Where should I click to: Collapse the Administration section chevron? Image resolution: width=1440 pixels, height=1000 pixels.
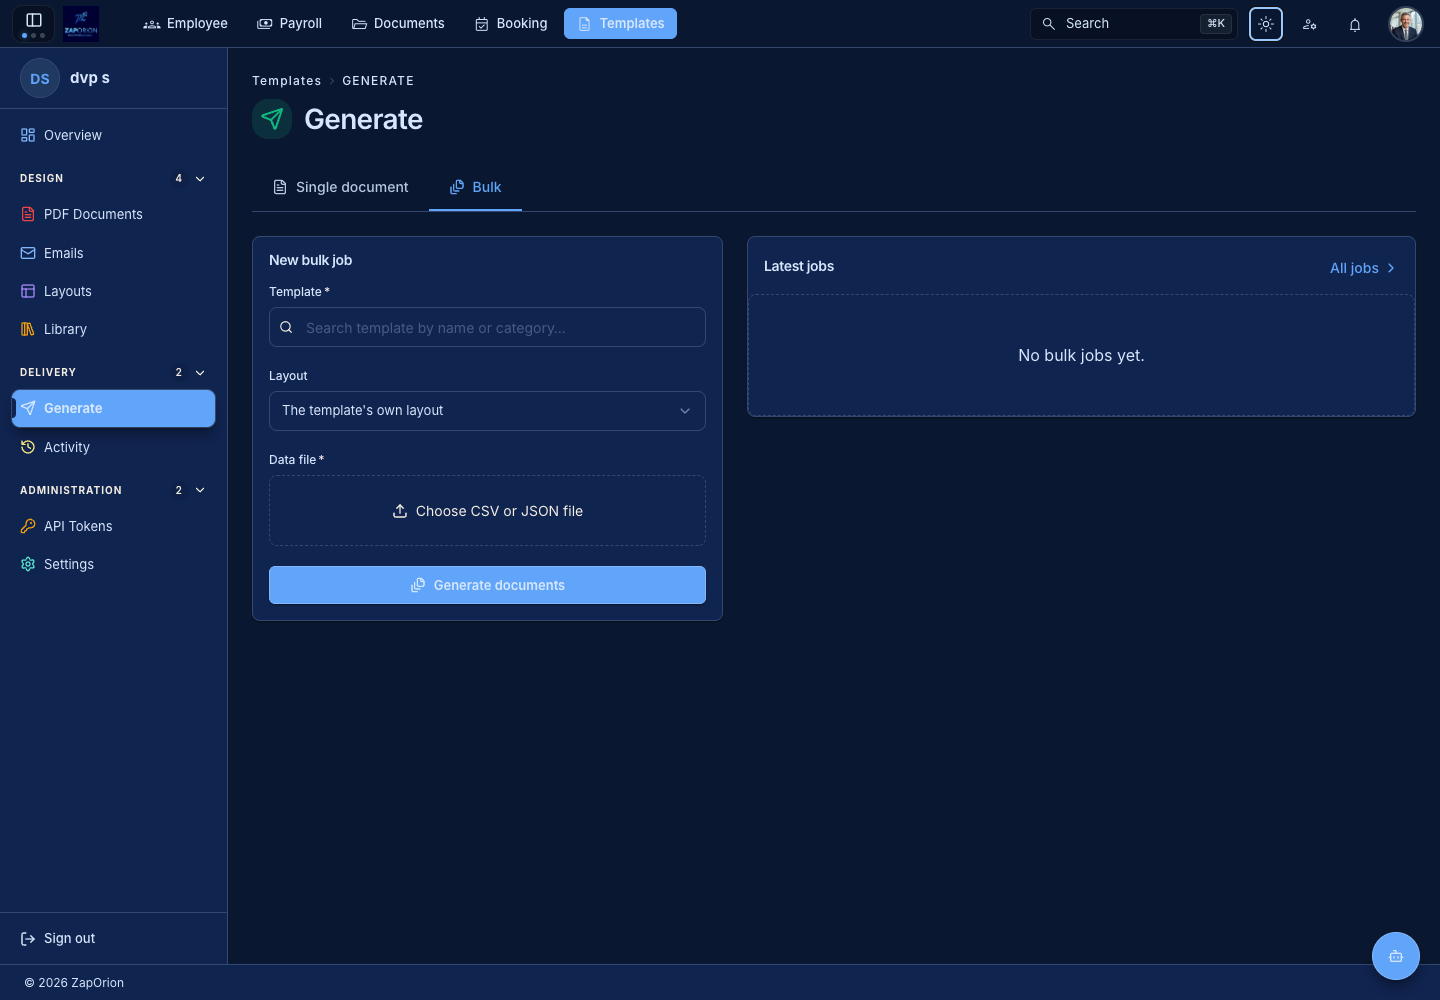coord(200,490)
